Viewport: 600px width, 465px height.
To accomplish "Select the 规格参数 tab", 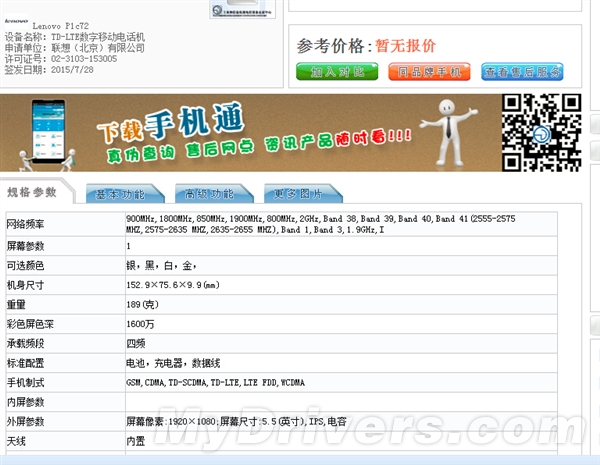I will tap(33, 192).
